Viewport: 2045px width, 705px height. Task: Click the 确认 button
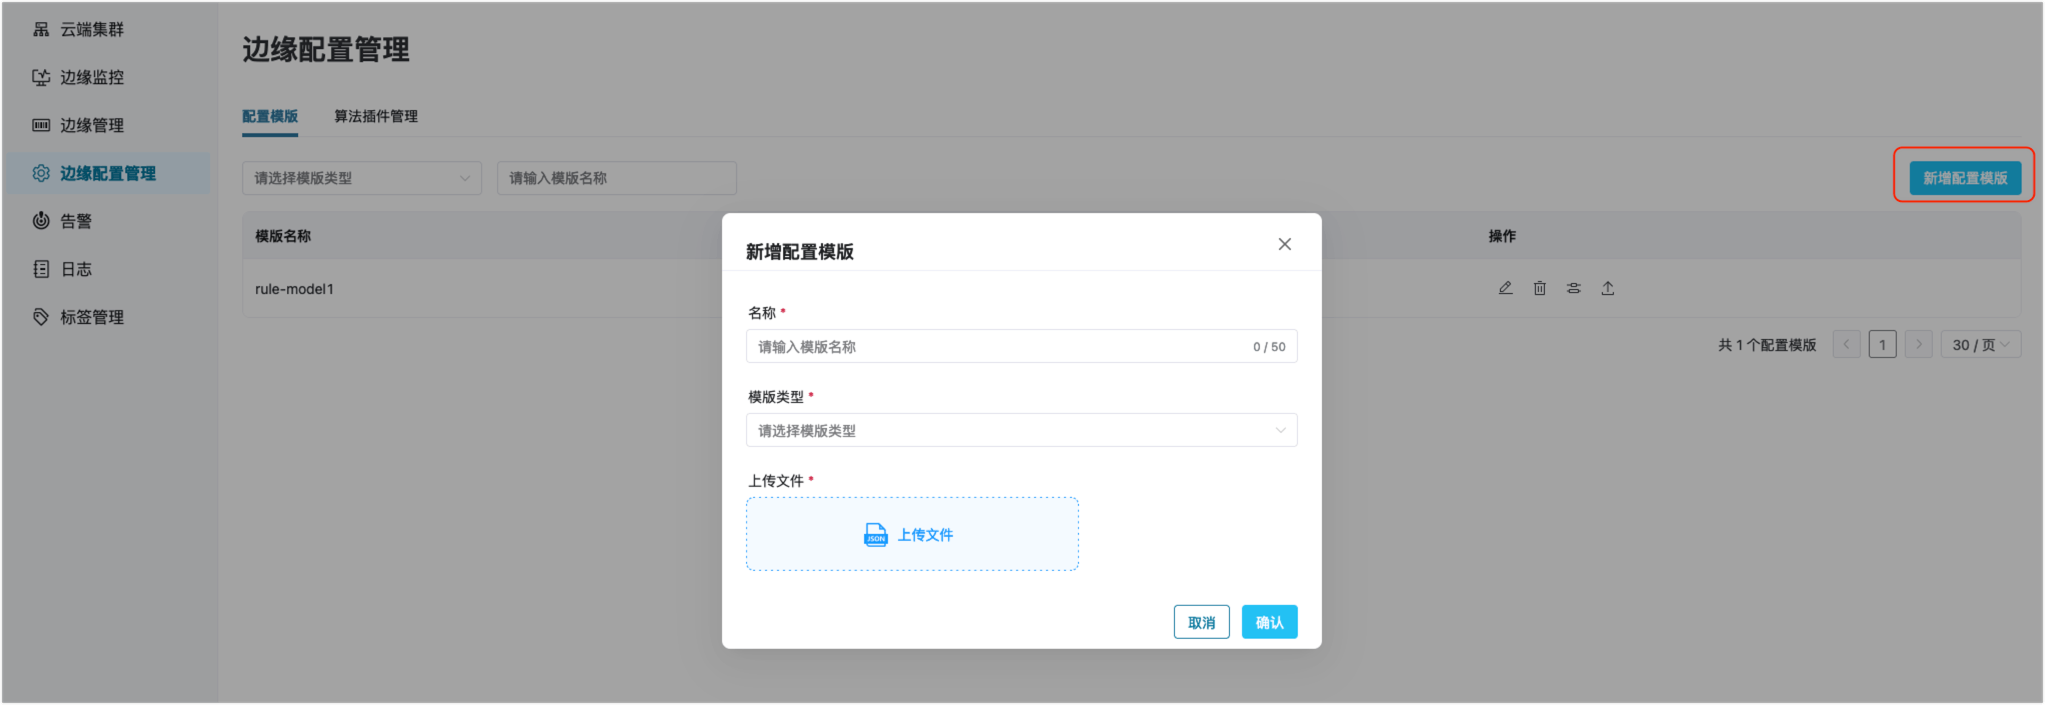click(1269, 622)
